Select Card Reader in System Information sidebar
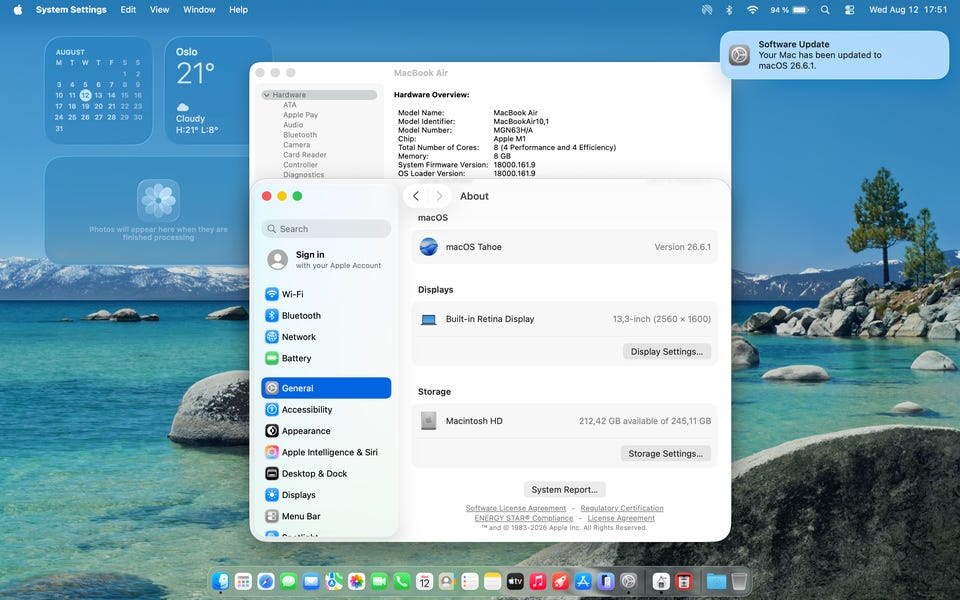This screenshot has width=960, height=600. click(x=304, y=155)
